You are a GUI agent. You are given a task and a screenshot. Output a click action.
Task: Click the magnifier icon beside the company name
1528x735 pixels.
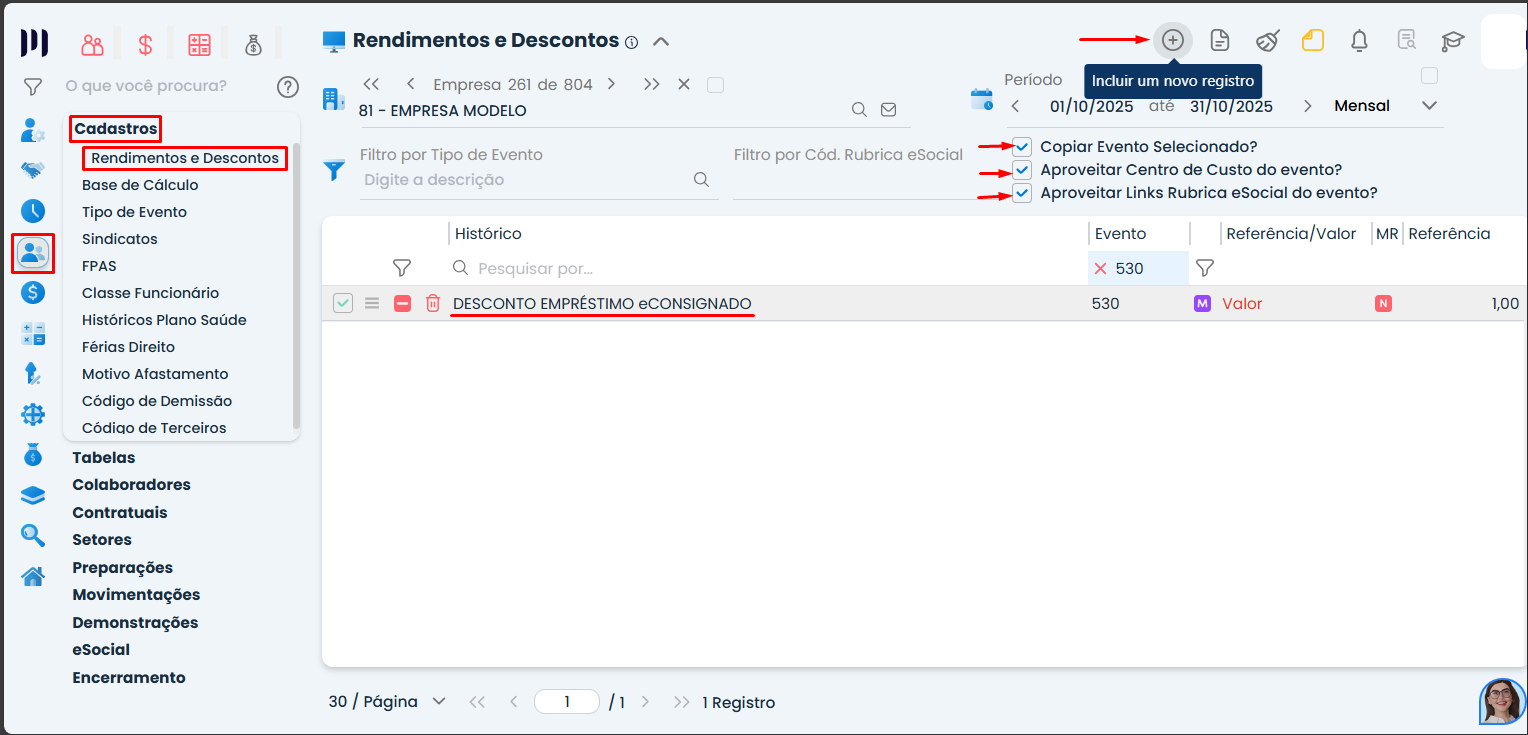click(x=859, y=110)
